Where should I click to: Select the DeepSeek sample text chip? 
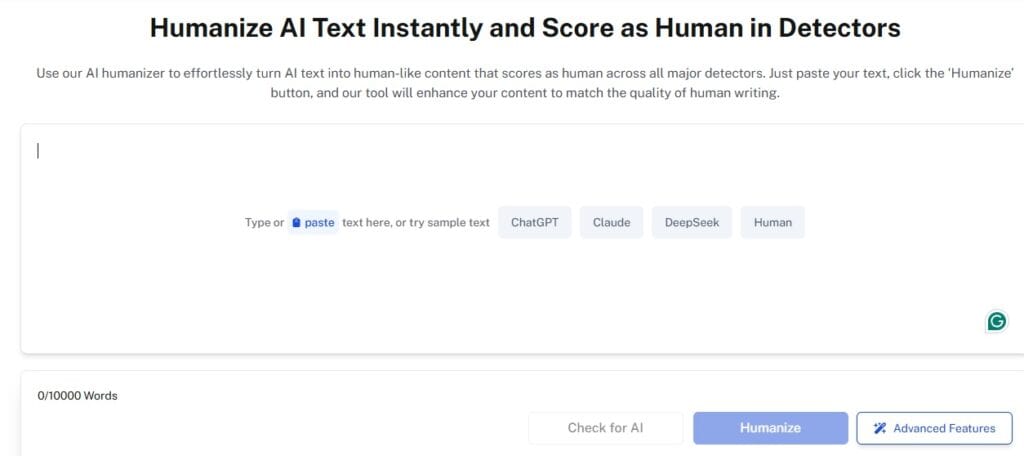pos(692,222)
